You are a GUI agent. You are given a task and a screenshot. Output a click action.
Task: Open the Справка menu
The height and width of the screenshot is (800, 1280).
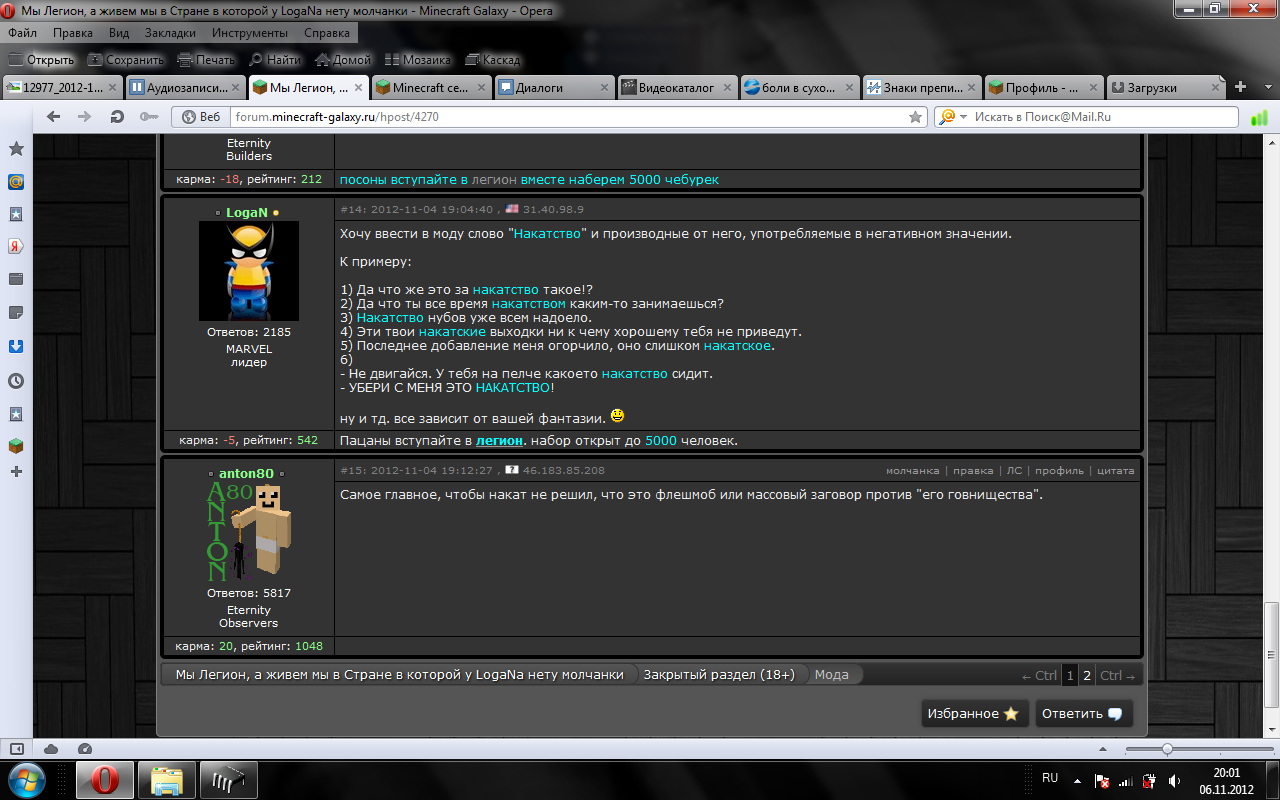(326, 33)
